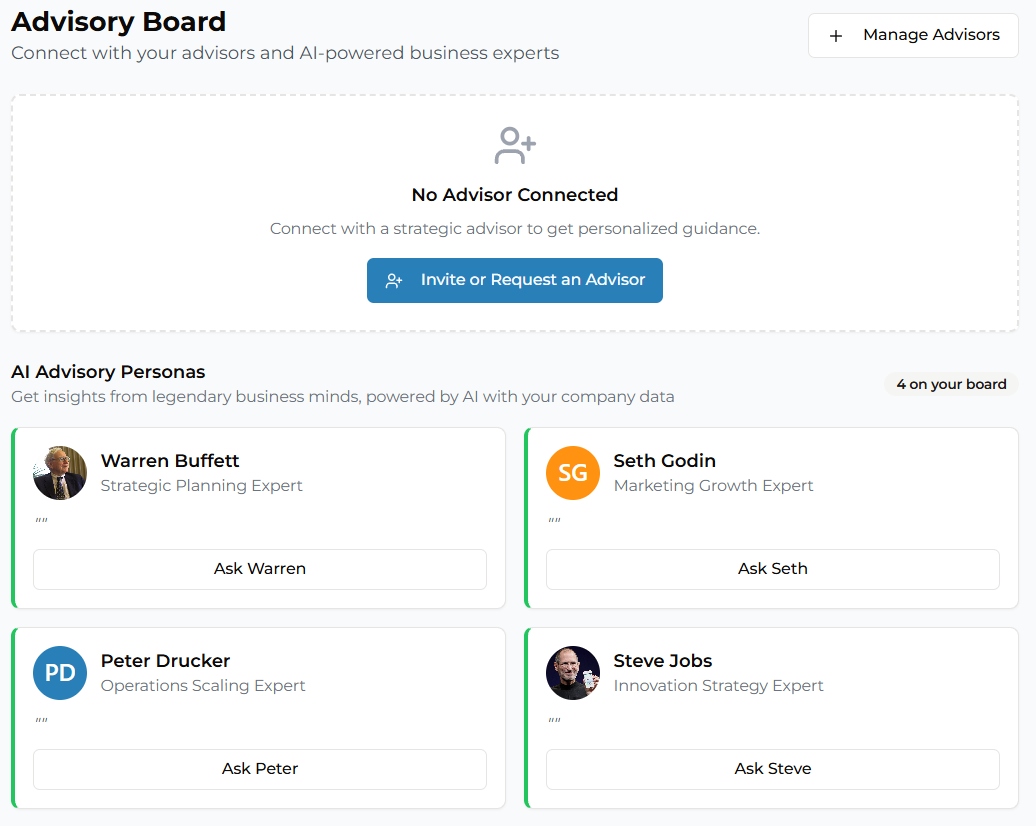The height and width of the screenshot is (826, 1036).
Task: Click the plus icon on Manage Advisors button
Action: point(836,35)
